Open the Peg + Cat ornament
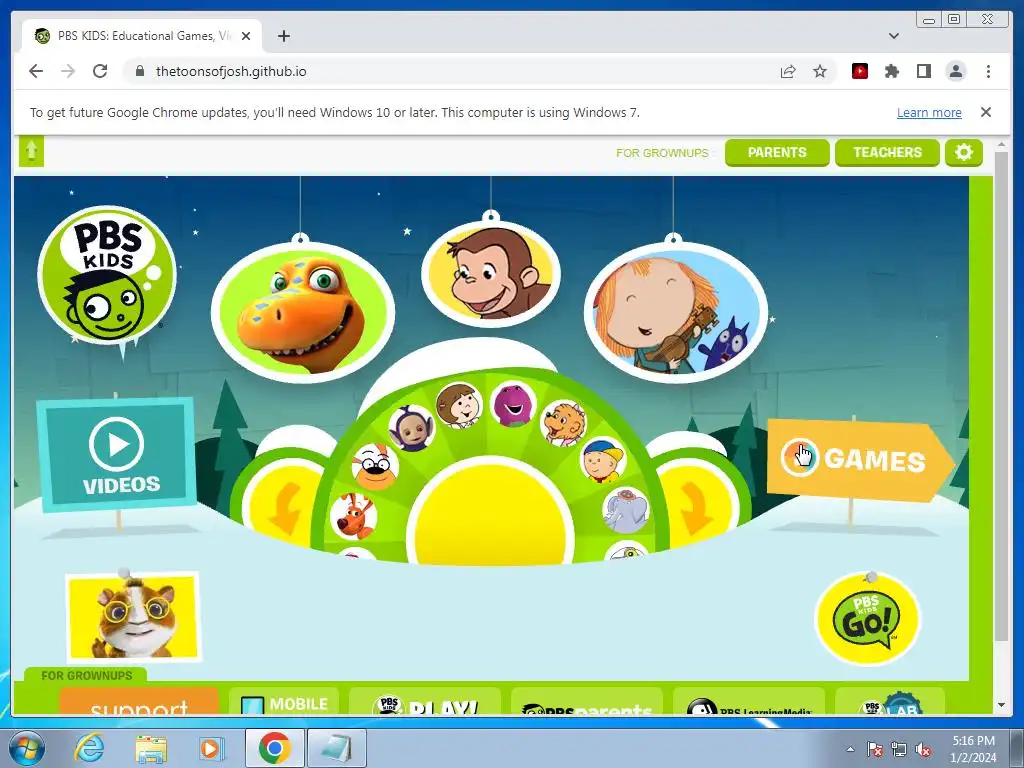This screenshot has width=1024, height=768. [676, 312]
